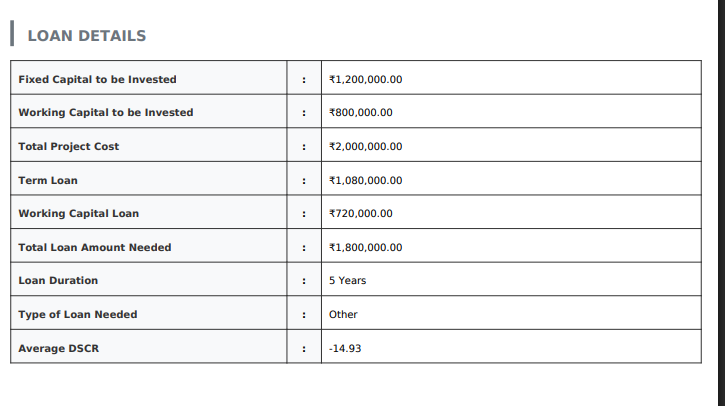Select the Working Capital Loan label
725x406 pixels.
pyautogui.click(x=79, y=214)
